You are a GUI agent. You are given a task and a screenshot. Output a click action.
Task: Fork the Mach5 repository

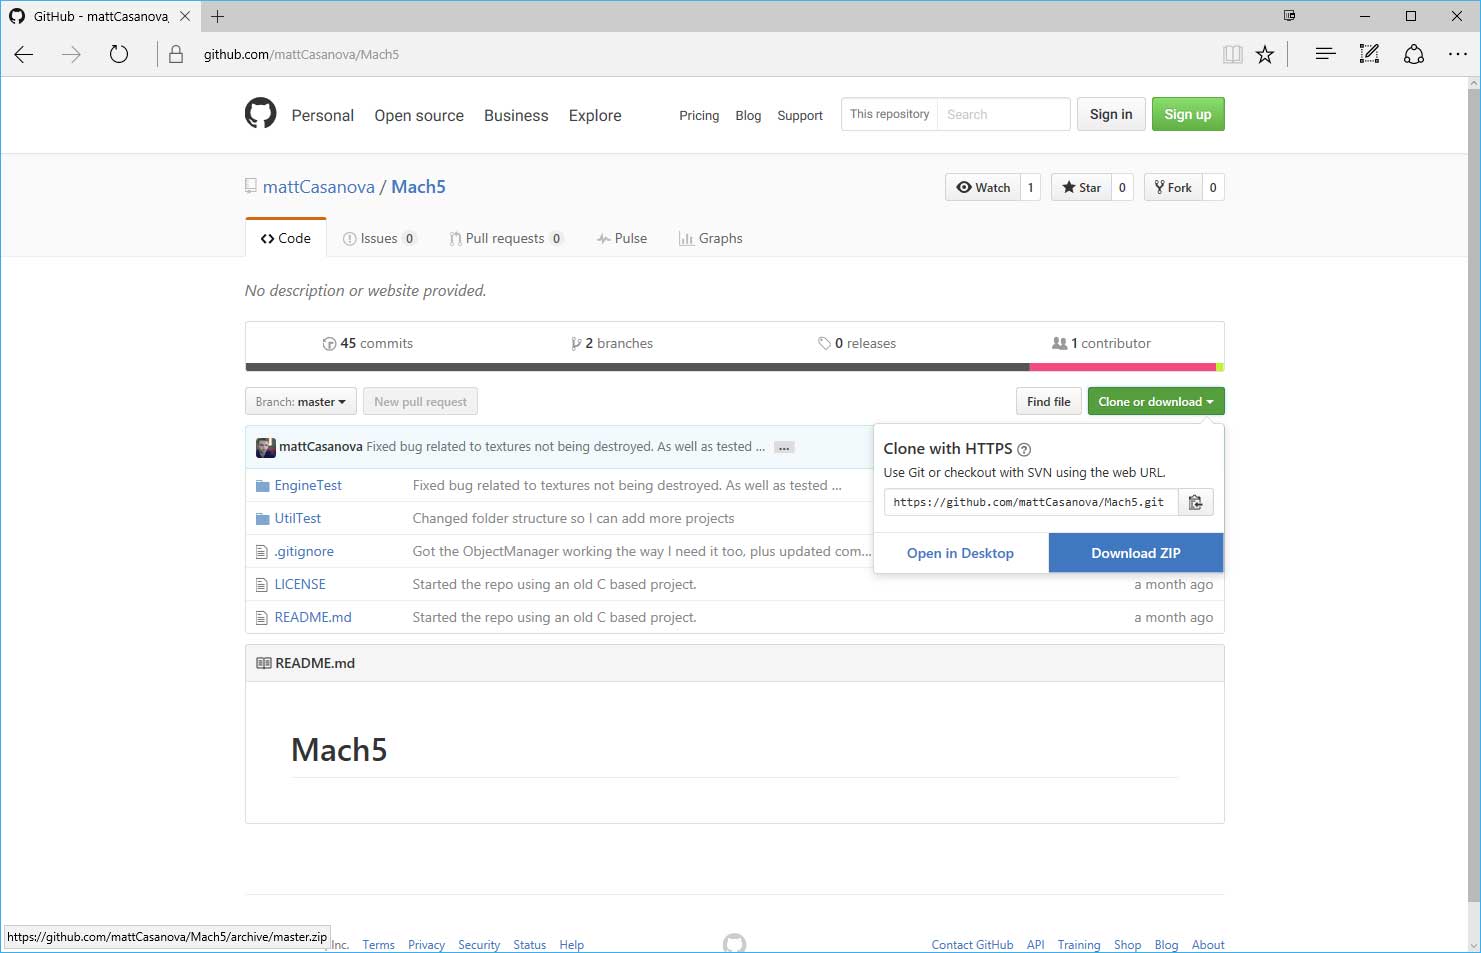pyautogui.click(x=1173, y=187)
